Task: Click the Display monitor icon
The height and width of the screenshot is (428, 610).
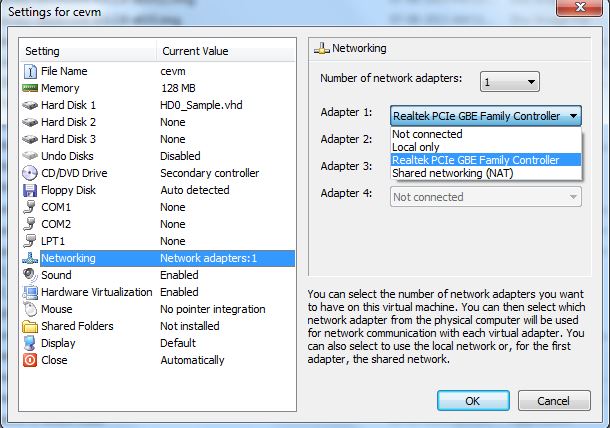Action: pyautogui.click(x=30, y=344)
